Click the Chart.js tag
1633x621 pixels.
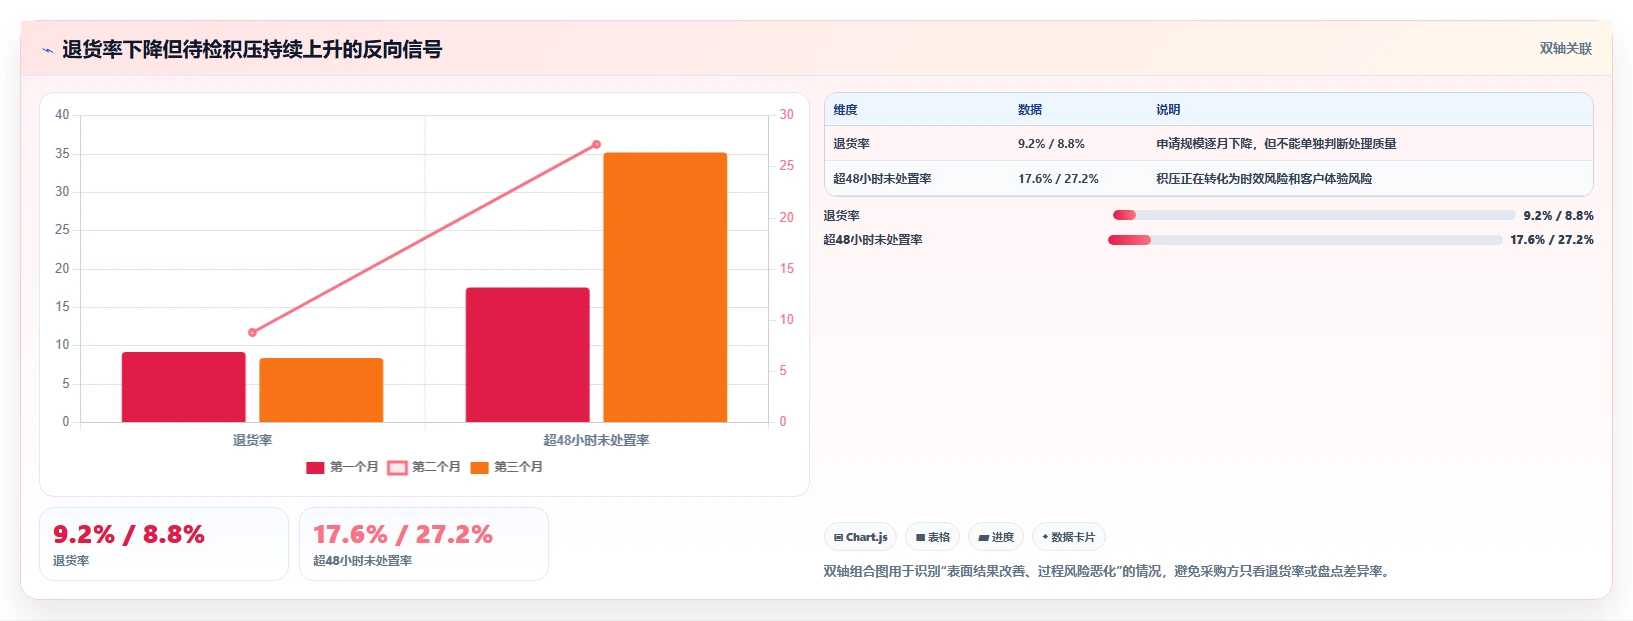pyautogui.click(x=860, y=537)
